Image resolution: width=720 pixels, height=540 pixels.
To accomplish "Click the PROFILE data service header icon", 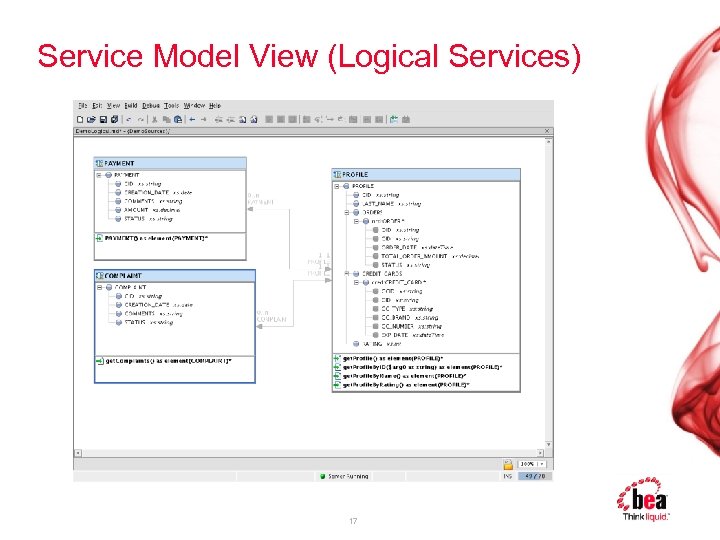I will tap(338, 174).
